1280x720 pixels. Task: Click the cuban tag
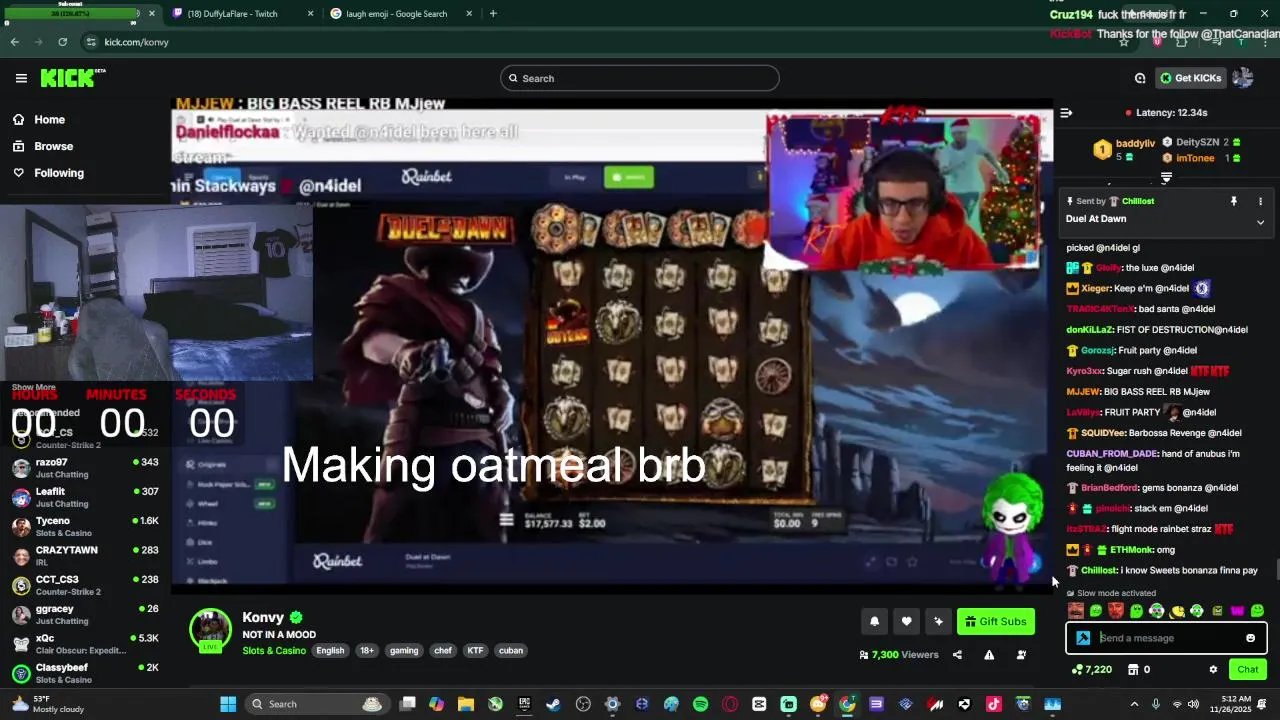511,651
